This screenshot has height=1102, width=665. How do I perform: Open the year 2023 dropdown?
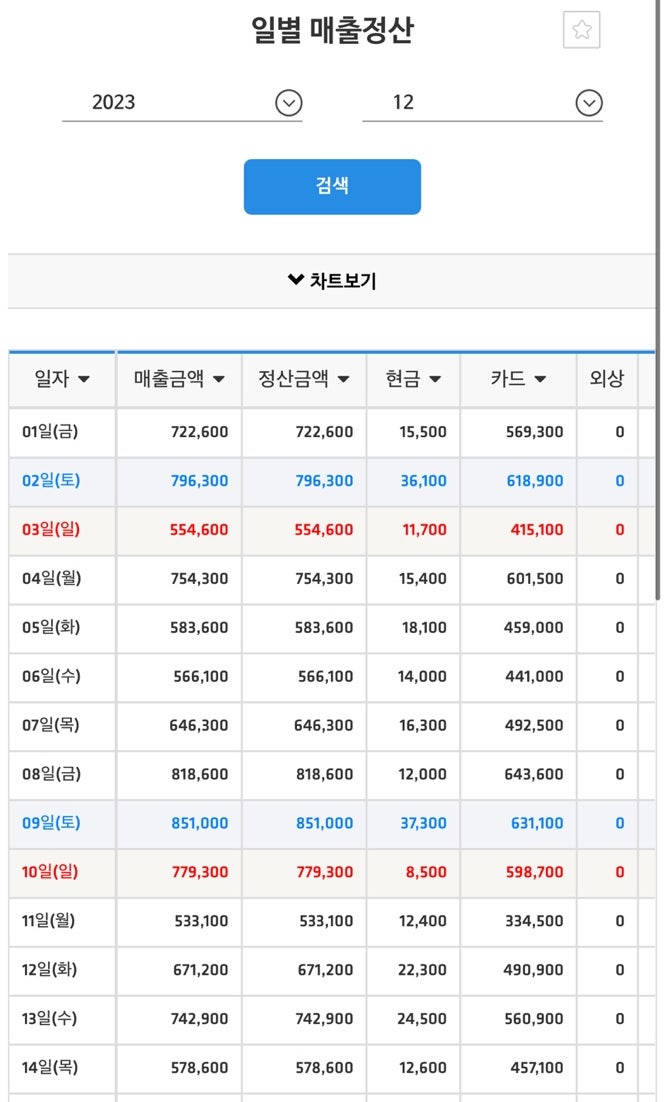182,103
